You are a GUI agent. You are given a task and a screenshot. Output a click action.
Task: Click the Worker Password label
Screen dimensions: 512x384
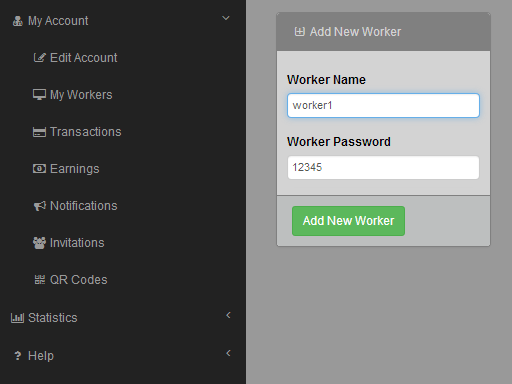[339, 142]
